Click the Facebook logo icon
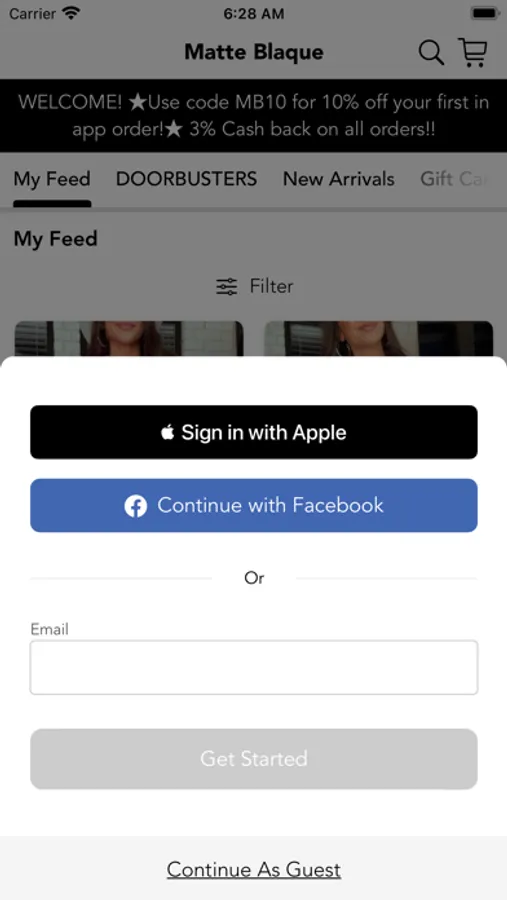 click(136, 506)
